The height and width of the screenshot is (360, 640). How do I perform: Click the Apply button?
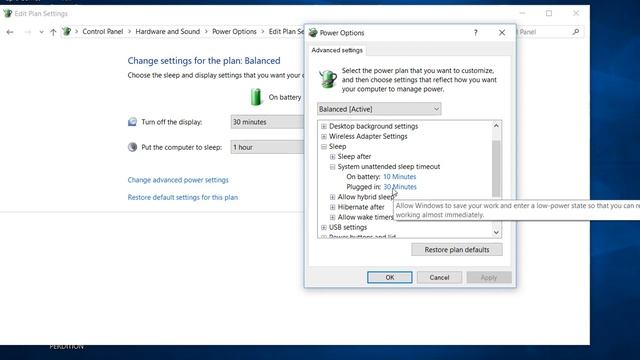point(489,278)
